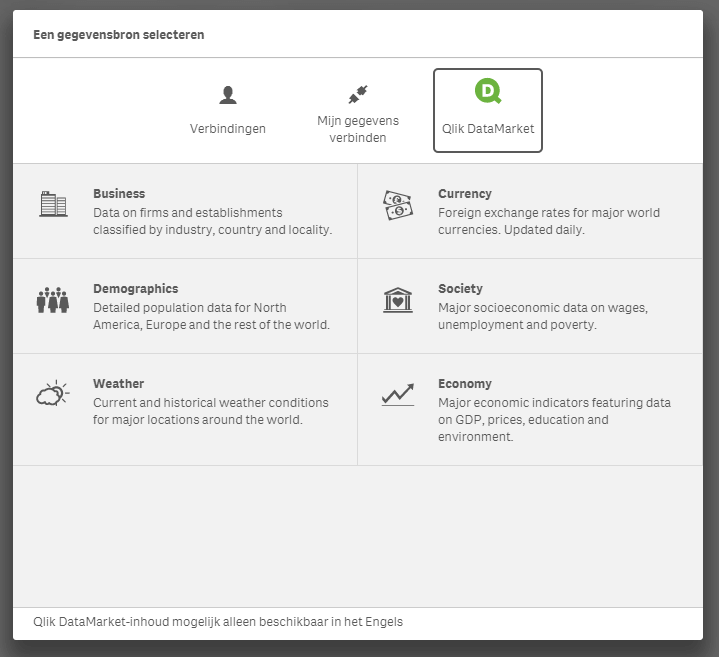
Task: Select the Verbindingen person icon
Action: pos(228,95)
